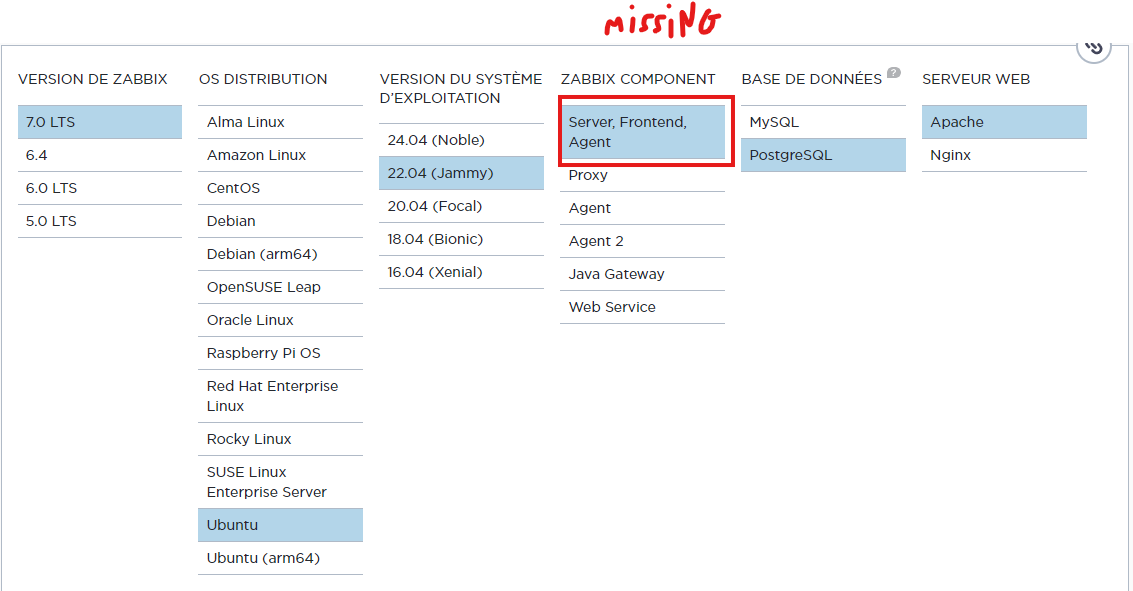Viewport: 1133px width, 591px height.
Task: Select MySQL as the database
Action: (x=823, y=122)
